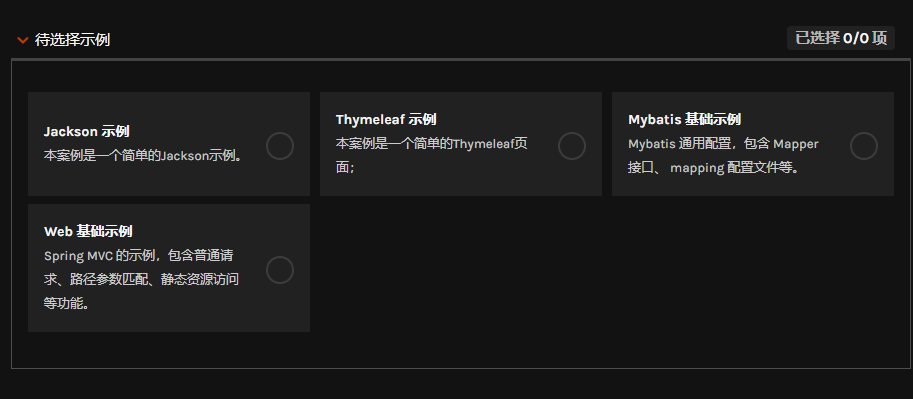
Task: Collapse the 待选择示例 section chevron
Action: [x=23, y=40]
